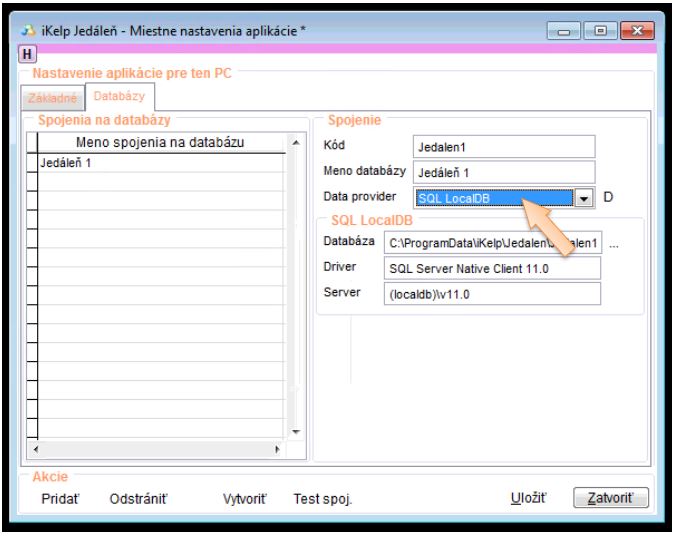The height and width of the screenshot is (537, 673).
Task: Click the list's horizontal scrollbar right arrow
Action: tap(278, 449)
